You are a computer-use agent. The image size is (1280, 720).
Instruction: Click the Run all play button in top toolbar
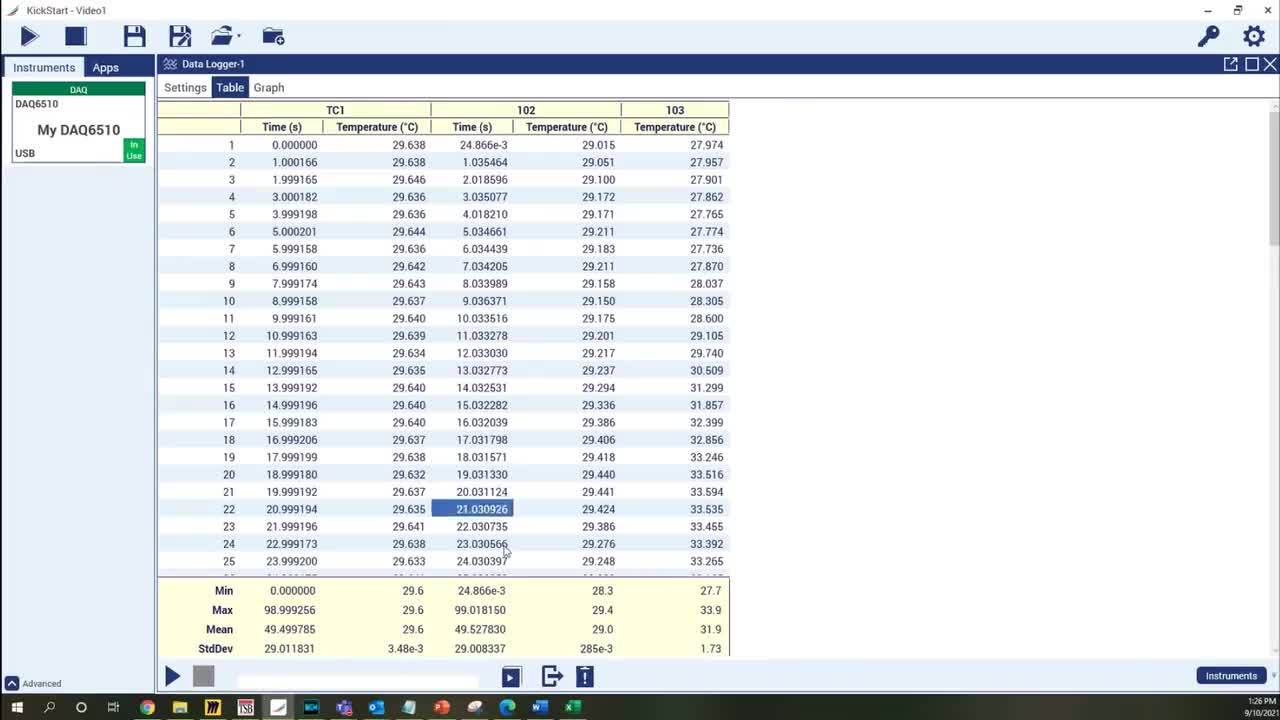[30, 37]
